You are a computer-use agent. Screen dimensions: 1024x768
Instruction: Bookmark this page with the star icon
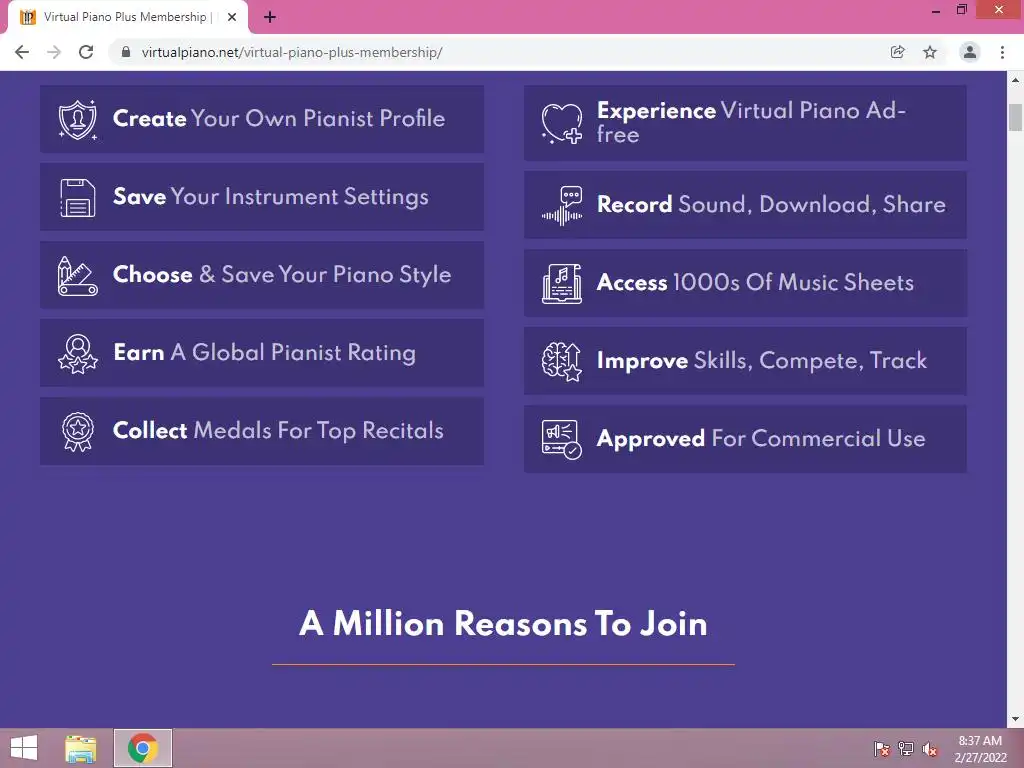point(930,52)
